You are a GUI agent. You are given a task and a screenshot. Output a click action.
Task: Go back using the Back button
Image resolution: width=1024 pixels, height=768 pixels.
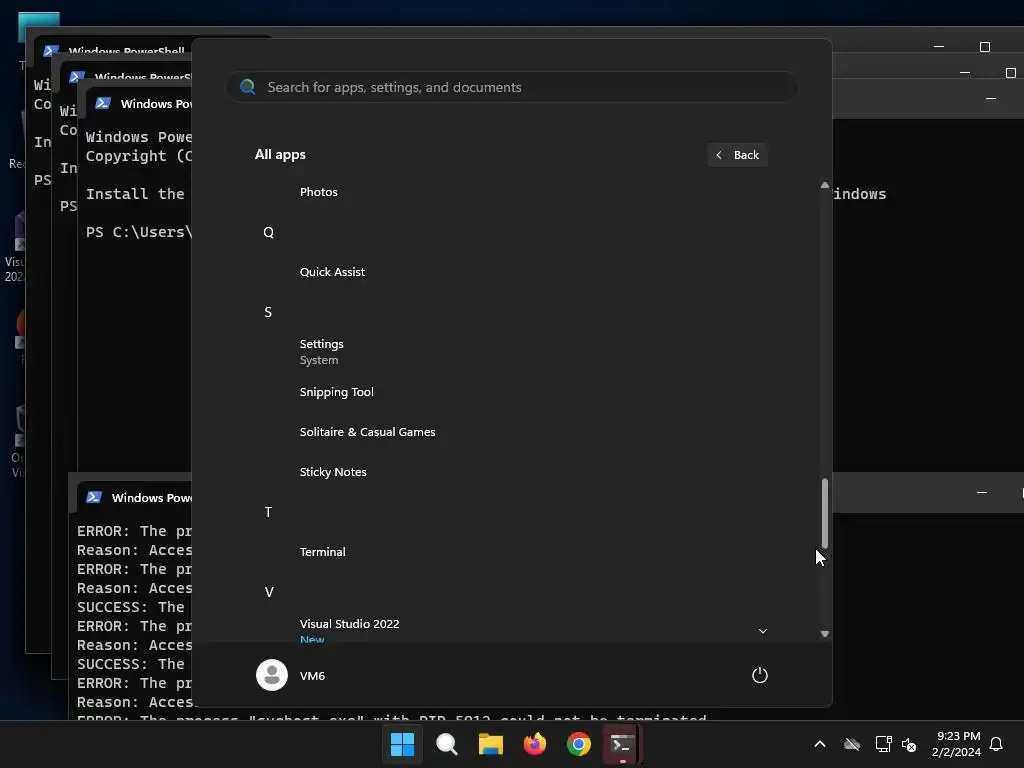737,155
